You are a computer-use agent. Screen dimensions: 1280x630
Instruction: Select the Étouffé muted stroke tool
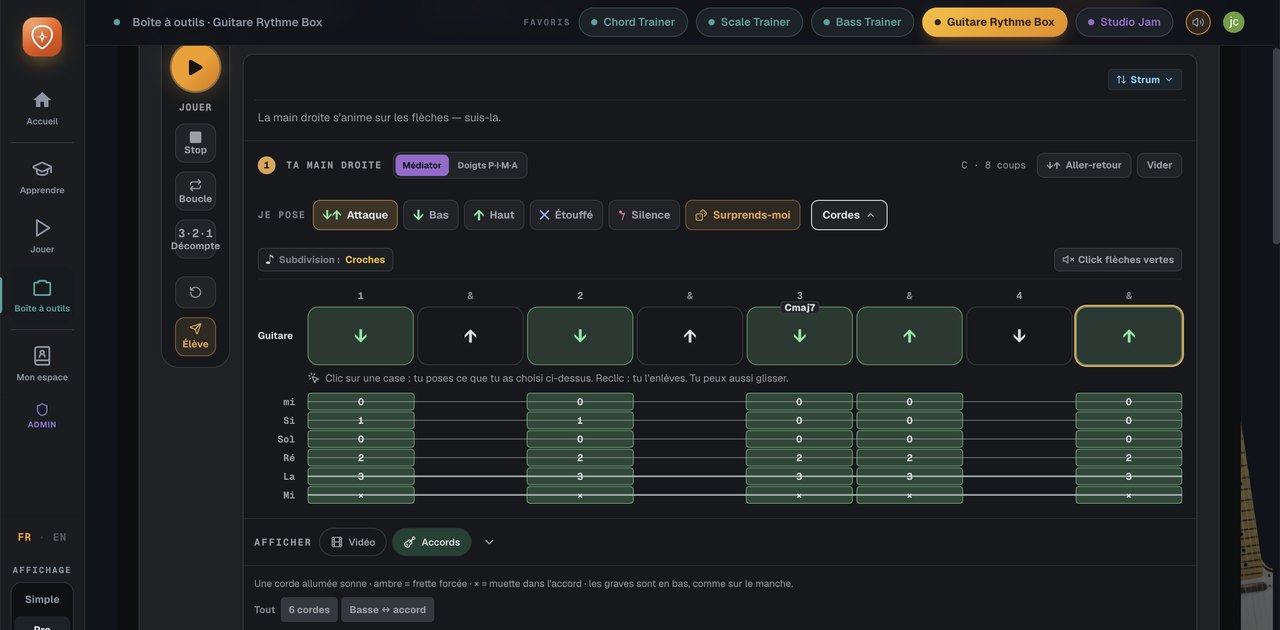tap(566, 215)
